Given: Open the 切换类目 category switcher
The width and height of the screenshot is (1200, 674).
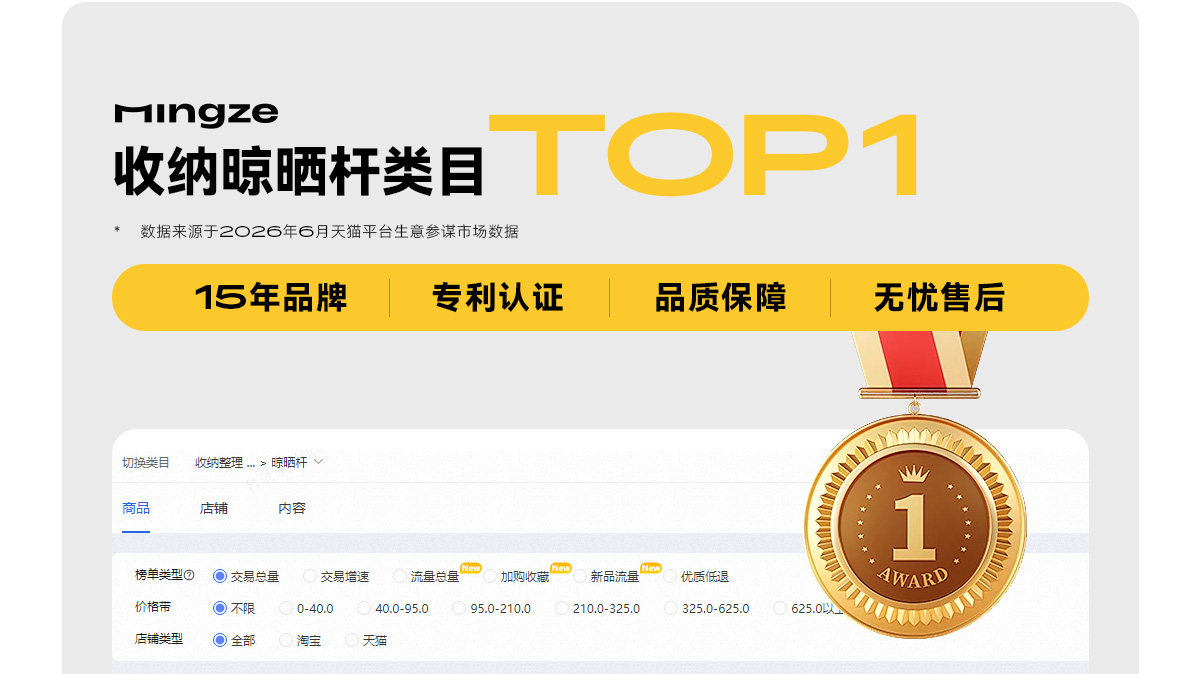Looking at the screenshot, I should click(146, 462).
